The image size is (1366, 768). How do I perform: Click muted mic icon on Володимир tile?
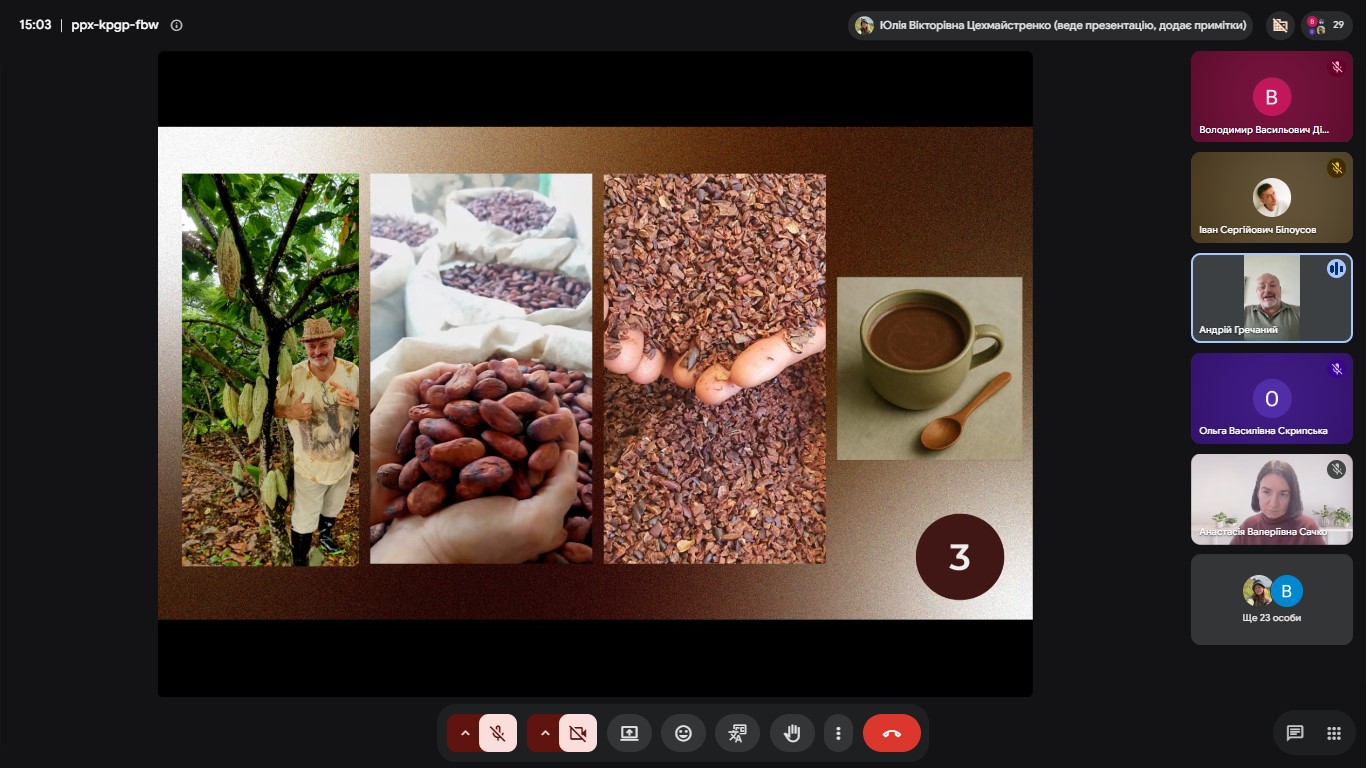click(1336, 67)
